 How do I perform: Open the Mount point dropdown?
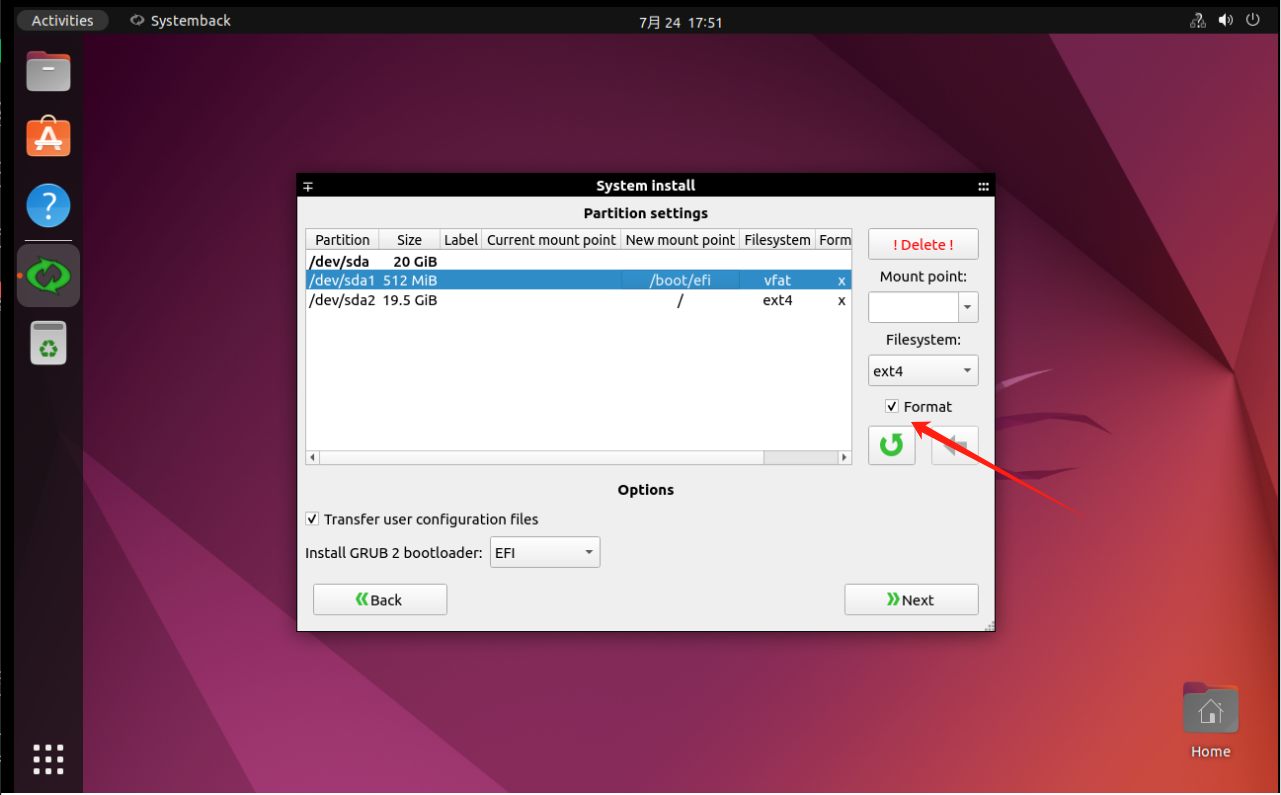pyautogui.click(x=966, y=307)
